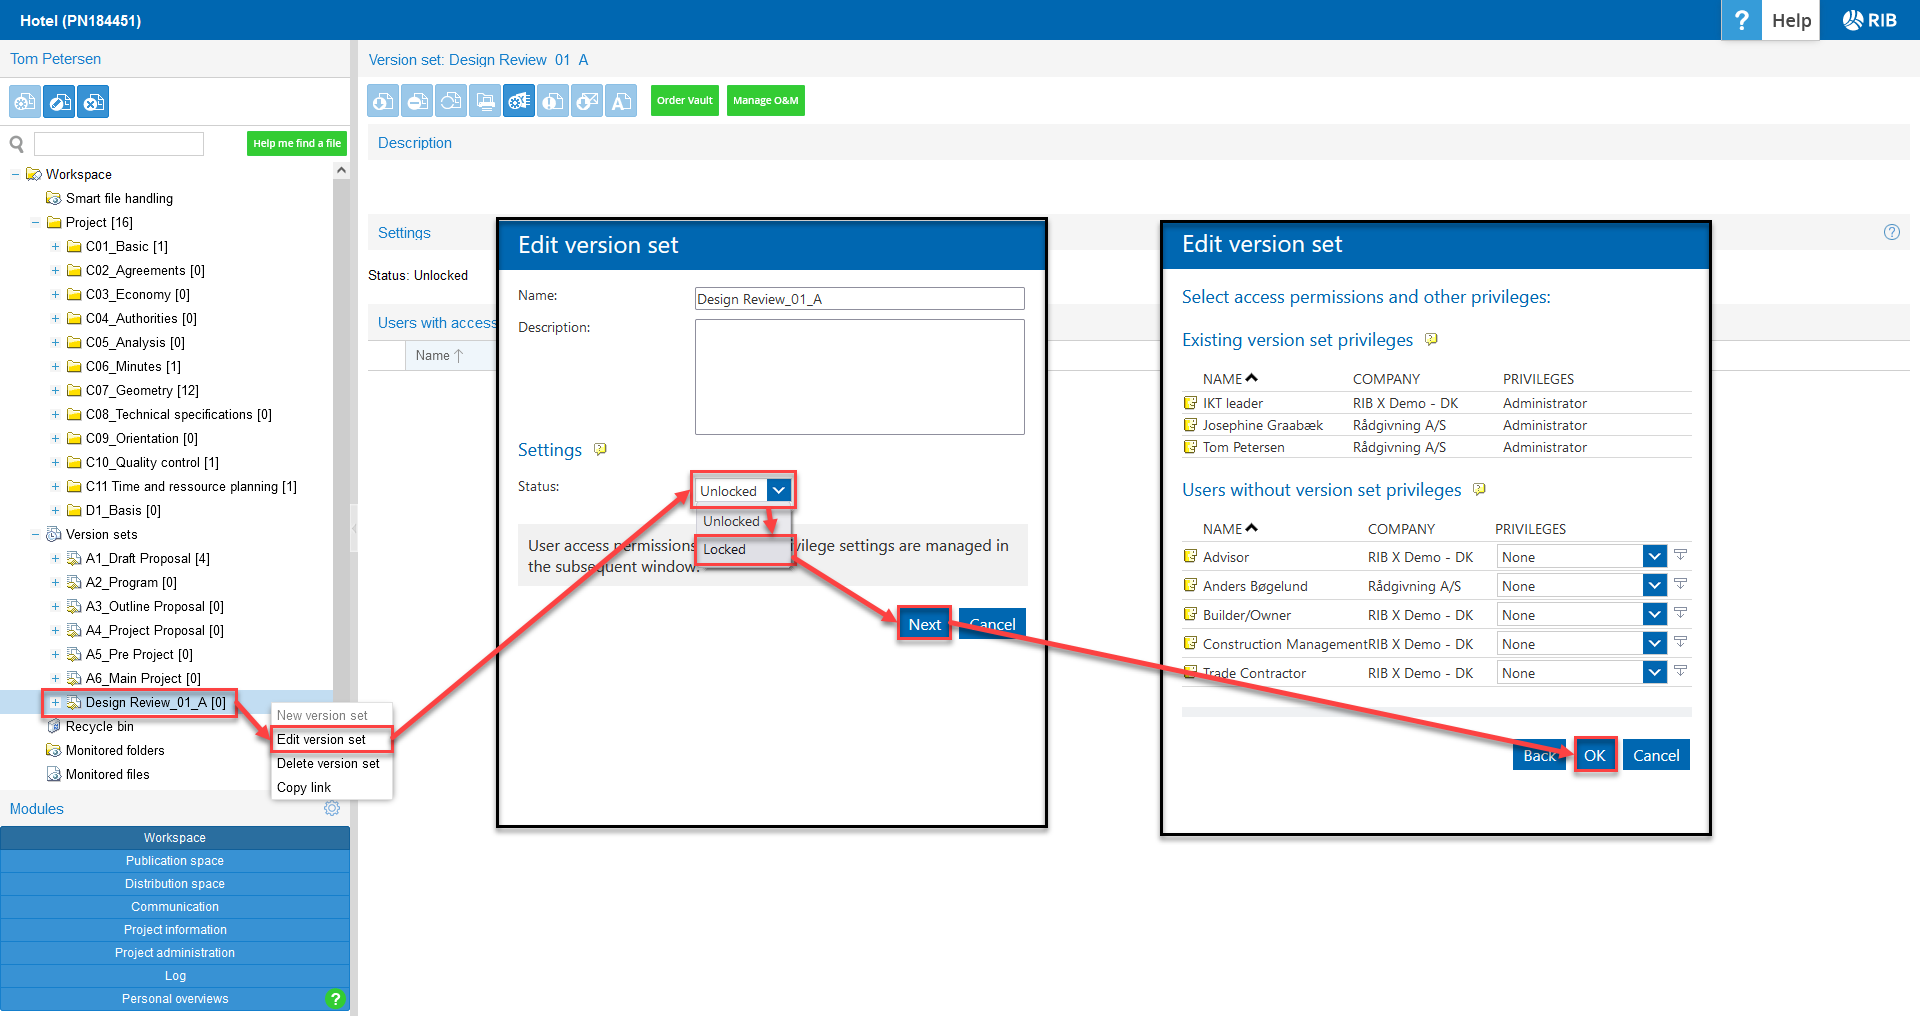Click the font 'A' document toolbar icon
The height and width of the screenshot is (1016, 1920).
pyautogui.click(x=621, y=101)
